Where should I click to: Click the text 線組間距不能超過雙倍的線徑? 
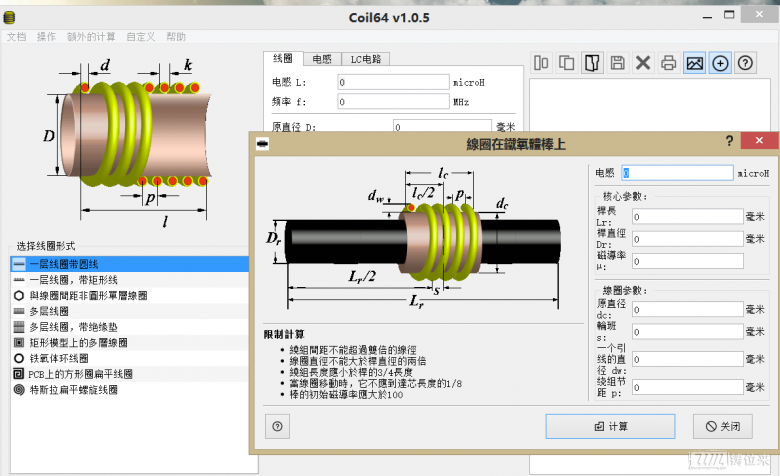pyautogui.click(x=353, y=350)
